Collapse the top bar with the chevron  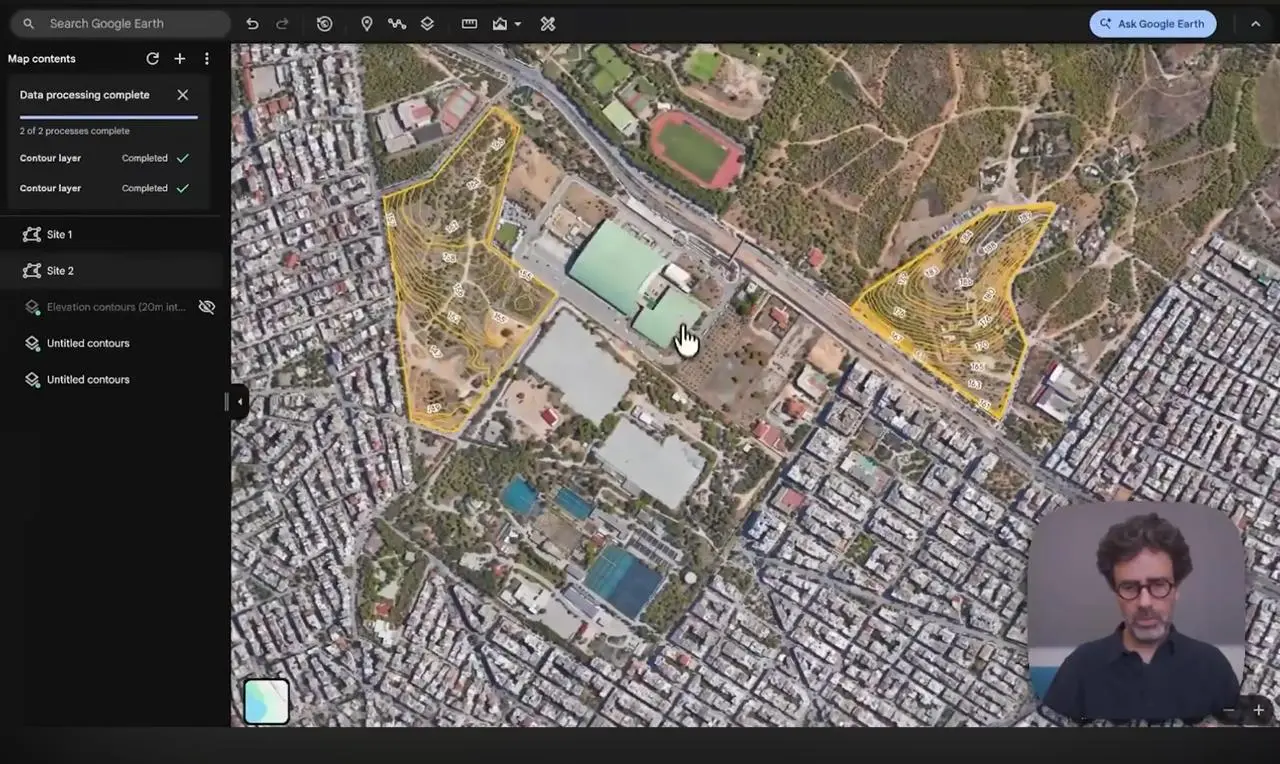pyautogui.click(x=1255, y=24)
